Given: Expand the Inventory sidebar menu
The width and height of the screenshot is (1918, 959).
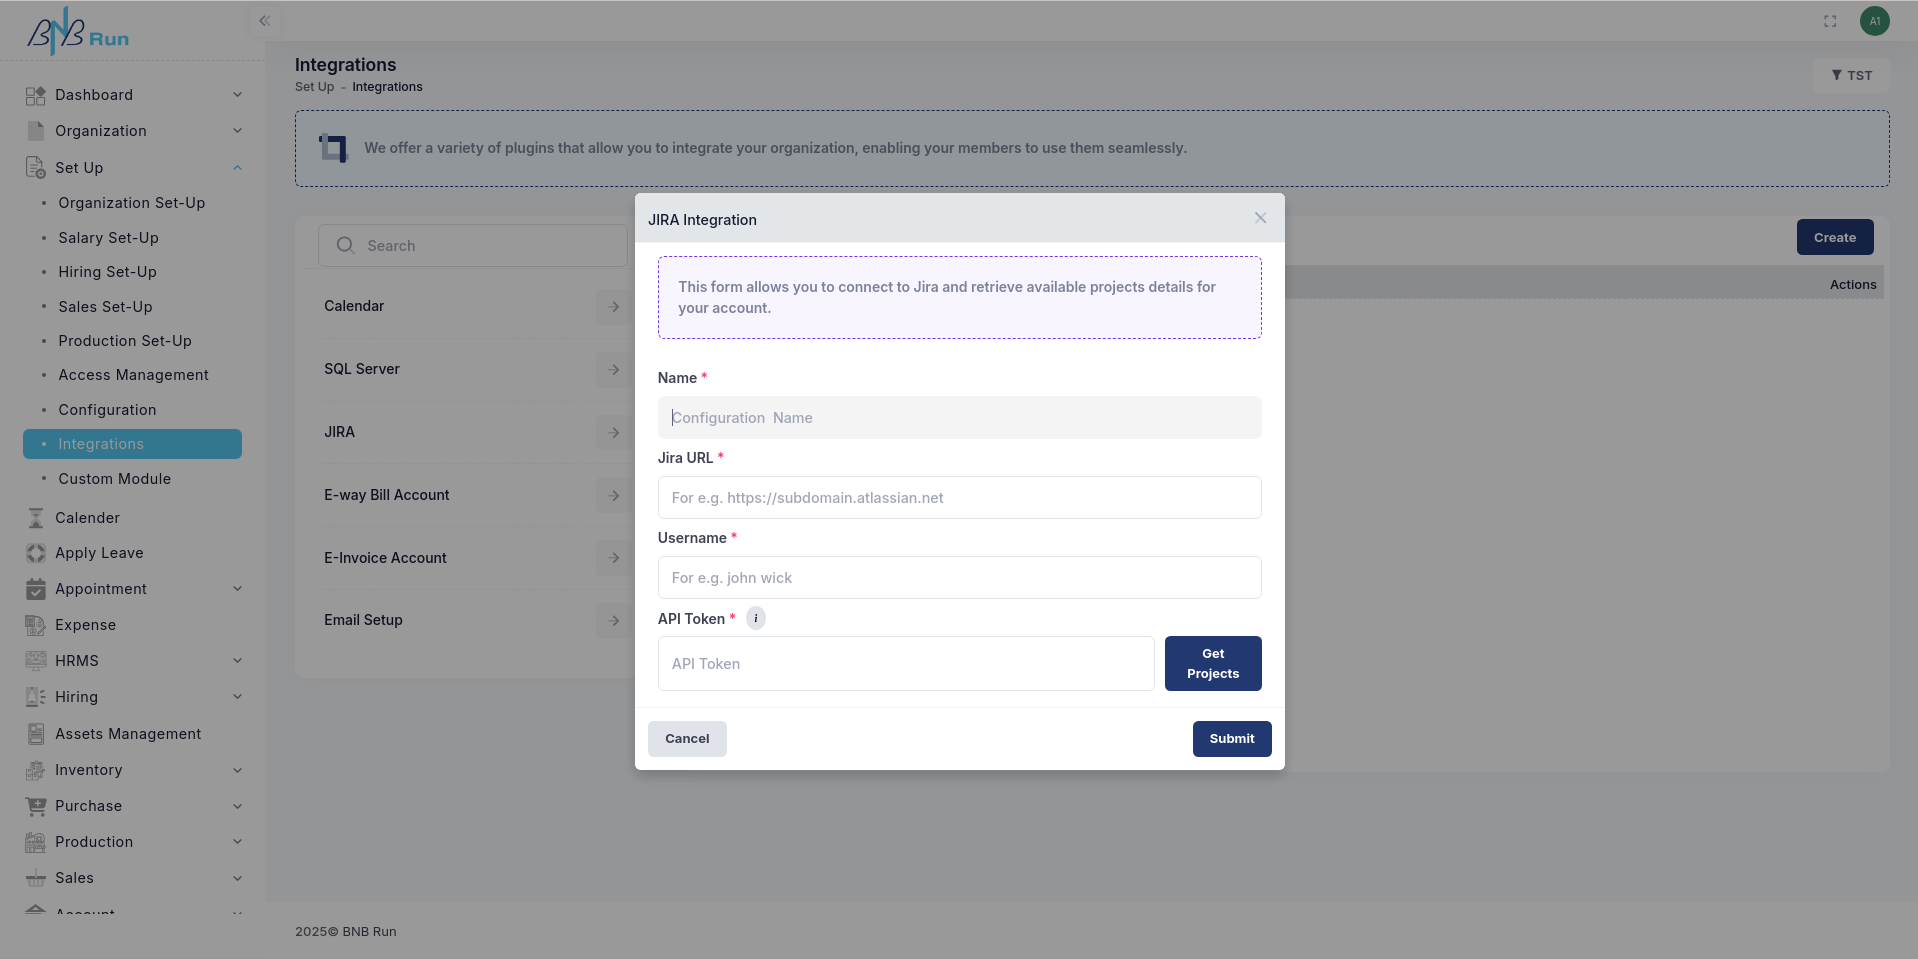Looking at the screenshot, I should click(x=237, y=770).
